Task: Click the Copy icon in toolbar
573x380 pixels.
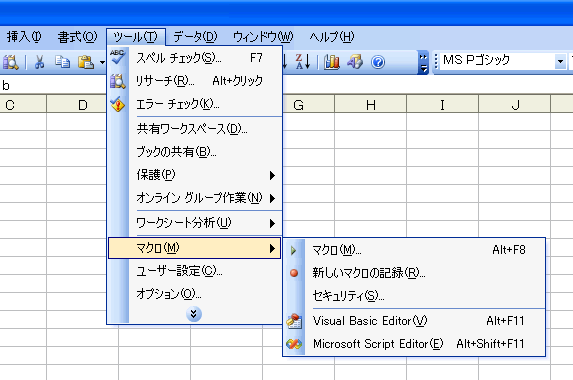Action: coord(62,62)
